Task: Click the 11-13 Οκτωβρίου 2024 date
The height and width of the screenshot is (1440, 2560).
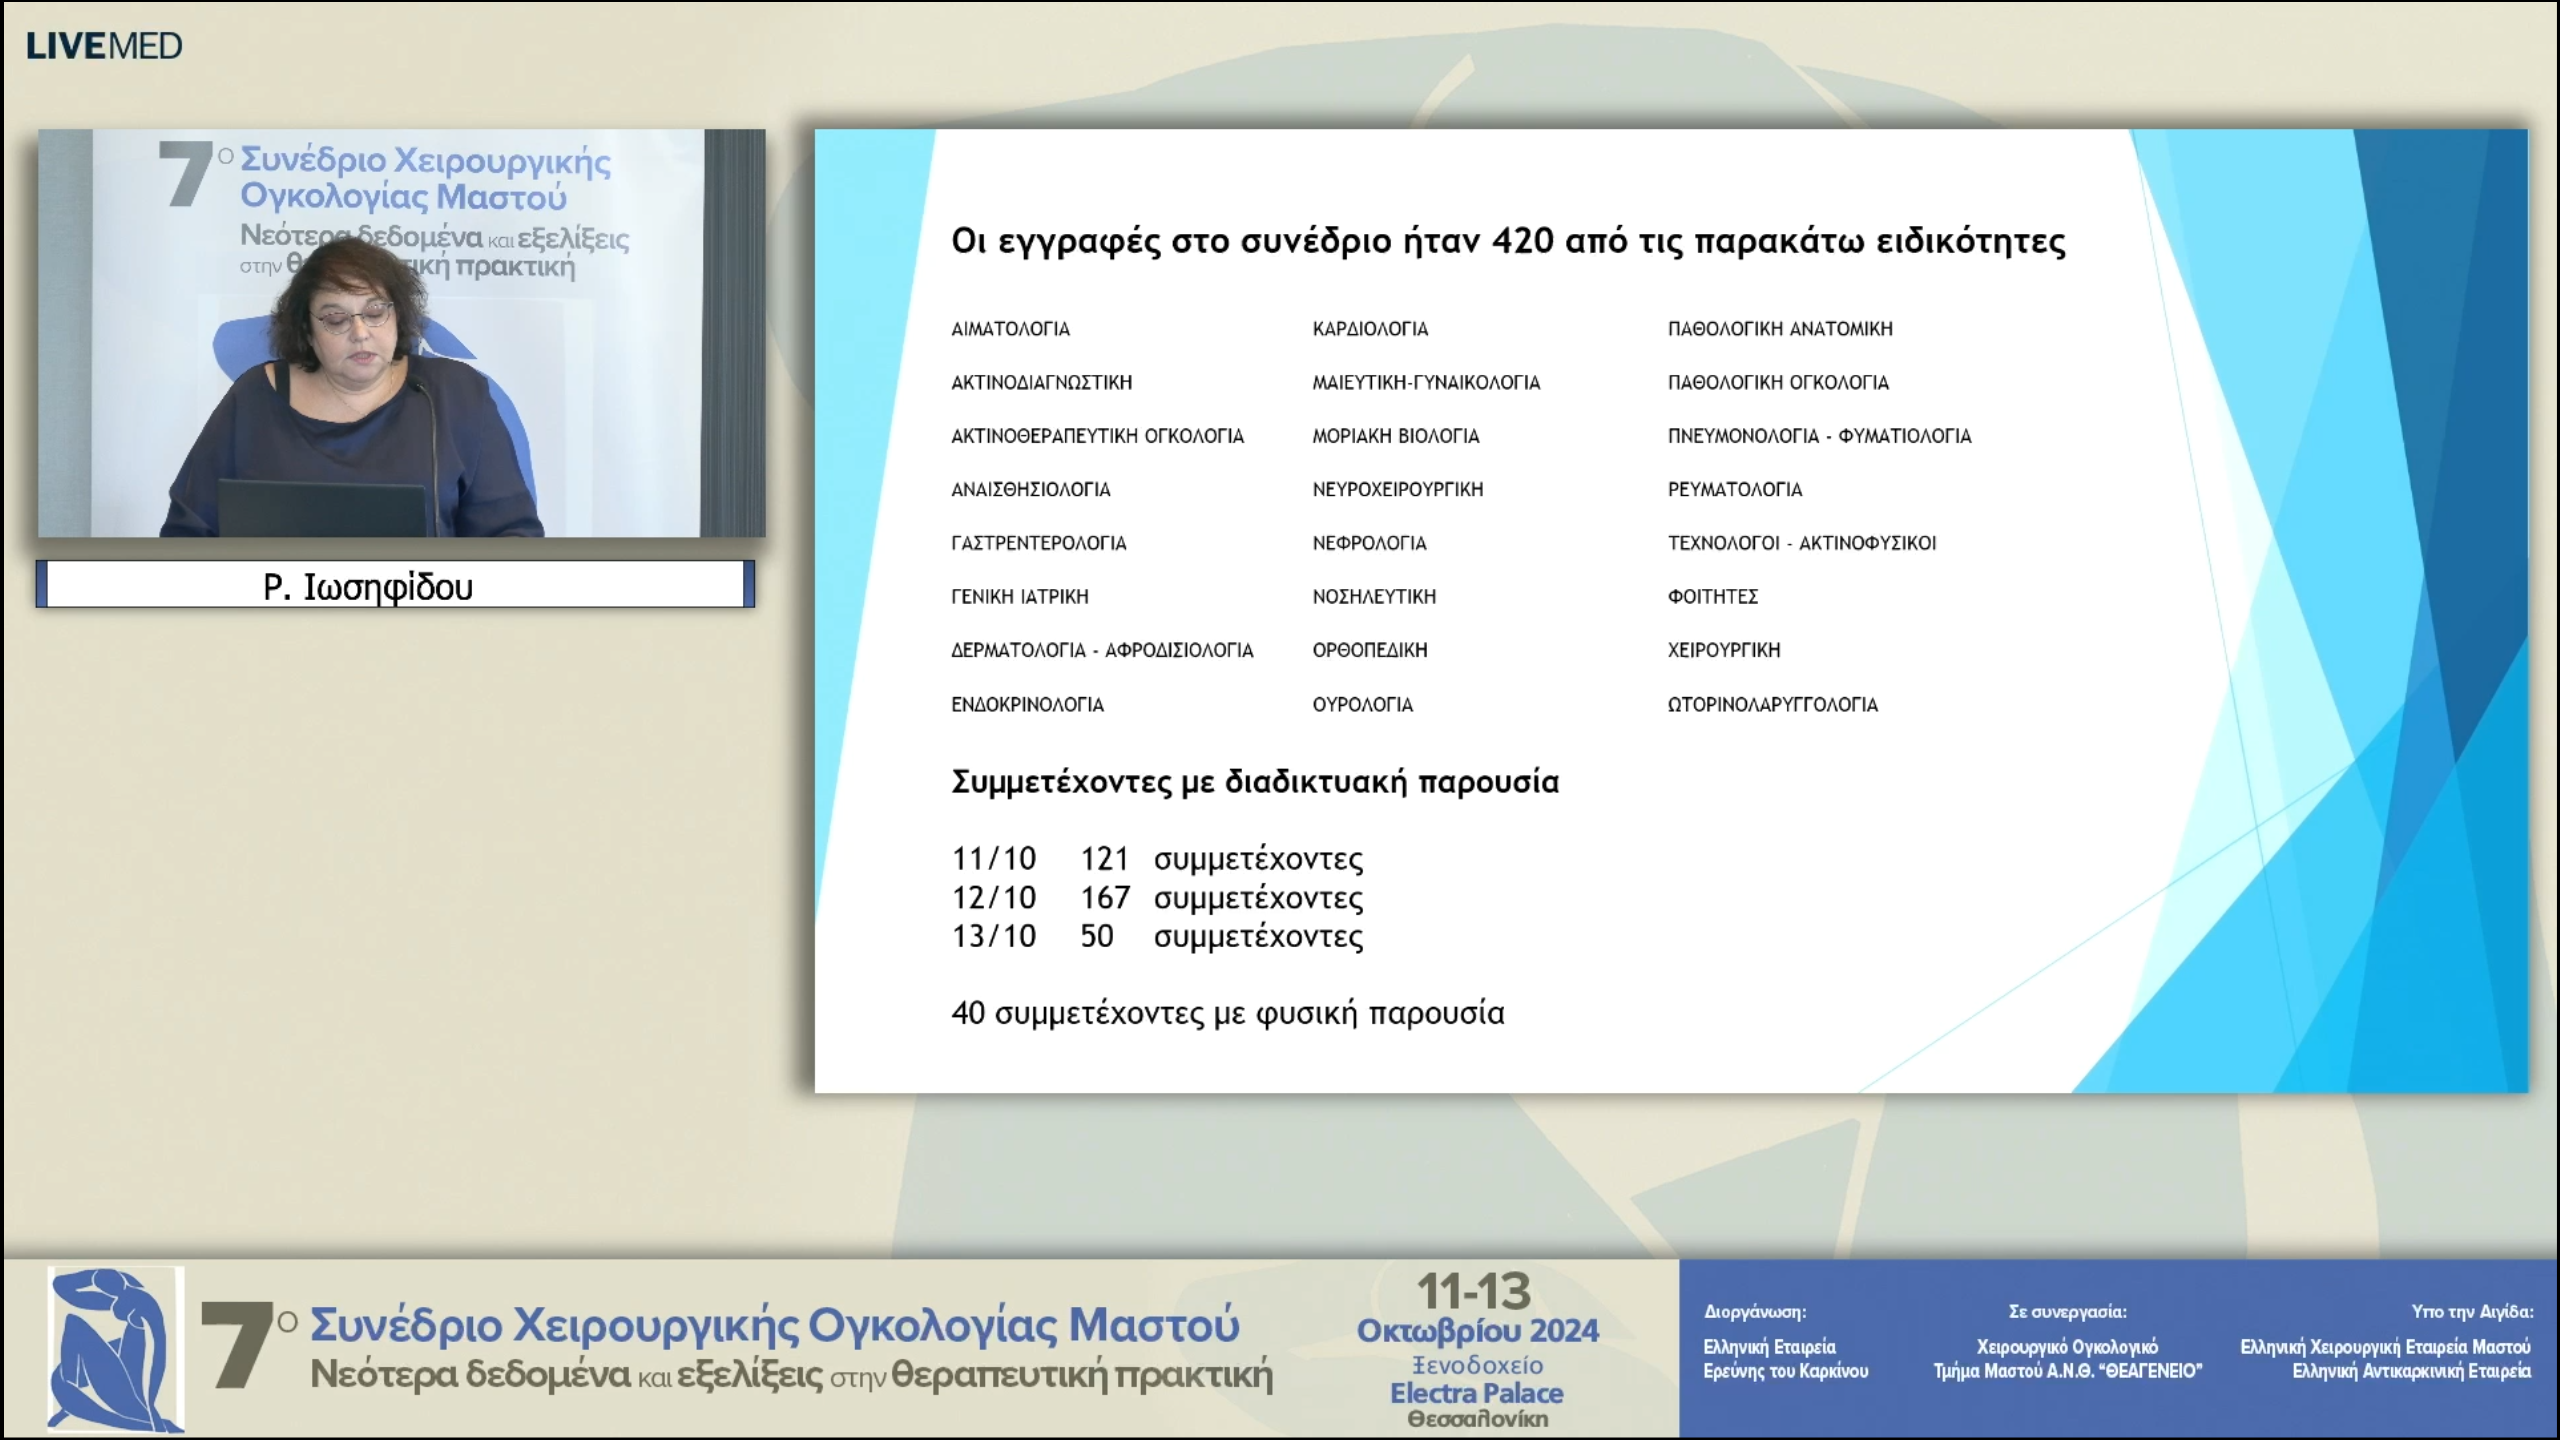Action: (1477, 1310)
